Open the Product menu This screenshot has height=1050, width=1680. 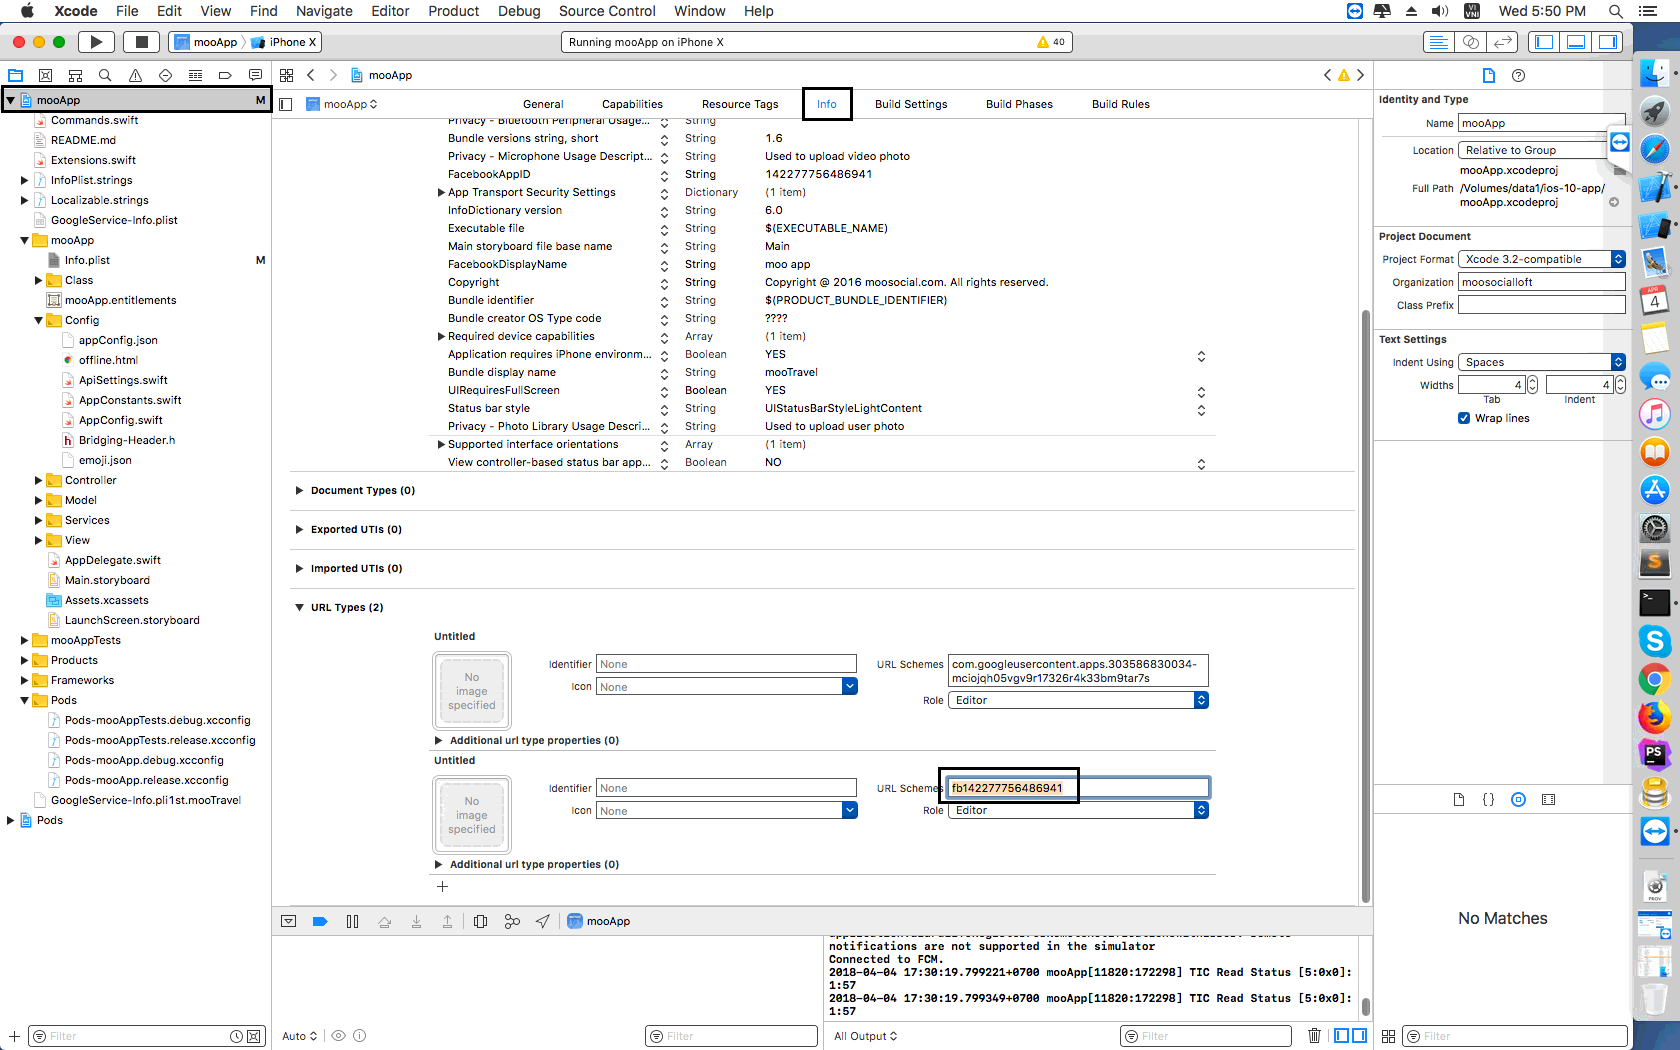click(x=453, y=11)
